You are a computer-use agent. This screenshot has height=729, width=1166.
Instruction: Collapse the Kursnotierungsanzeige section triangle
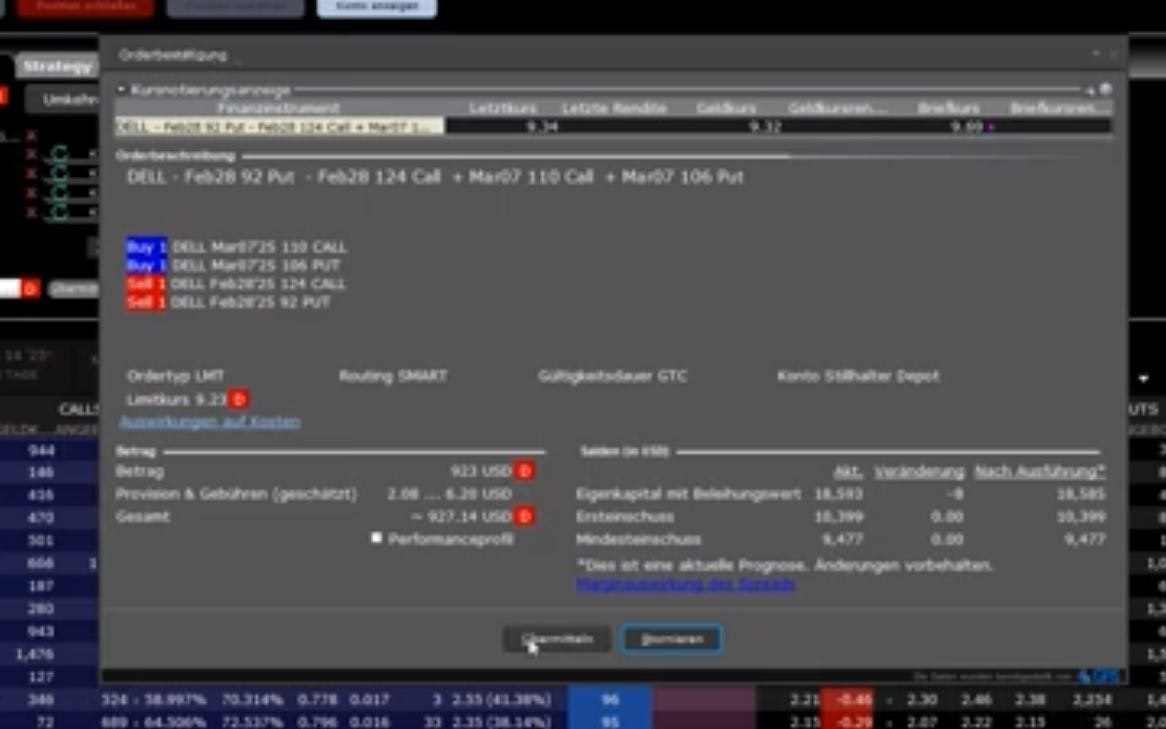(x=122, y=90)
